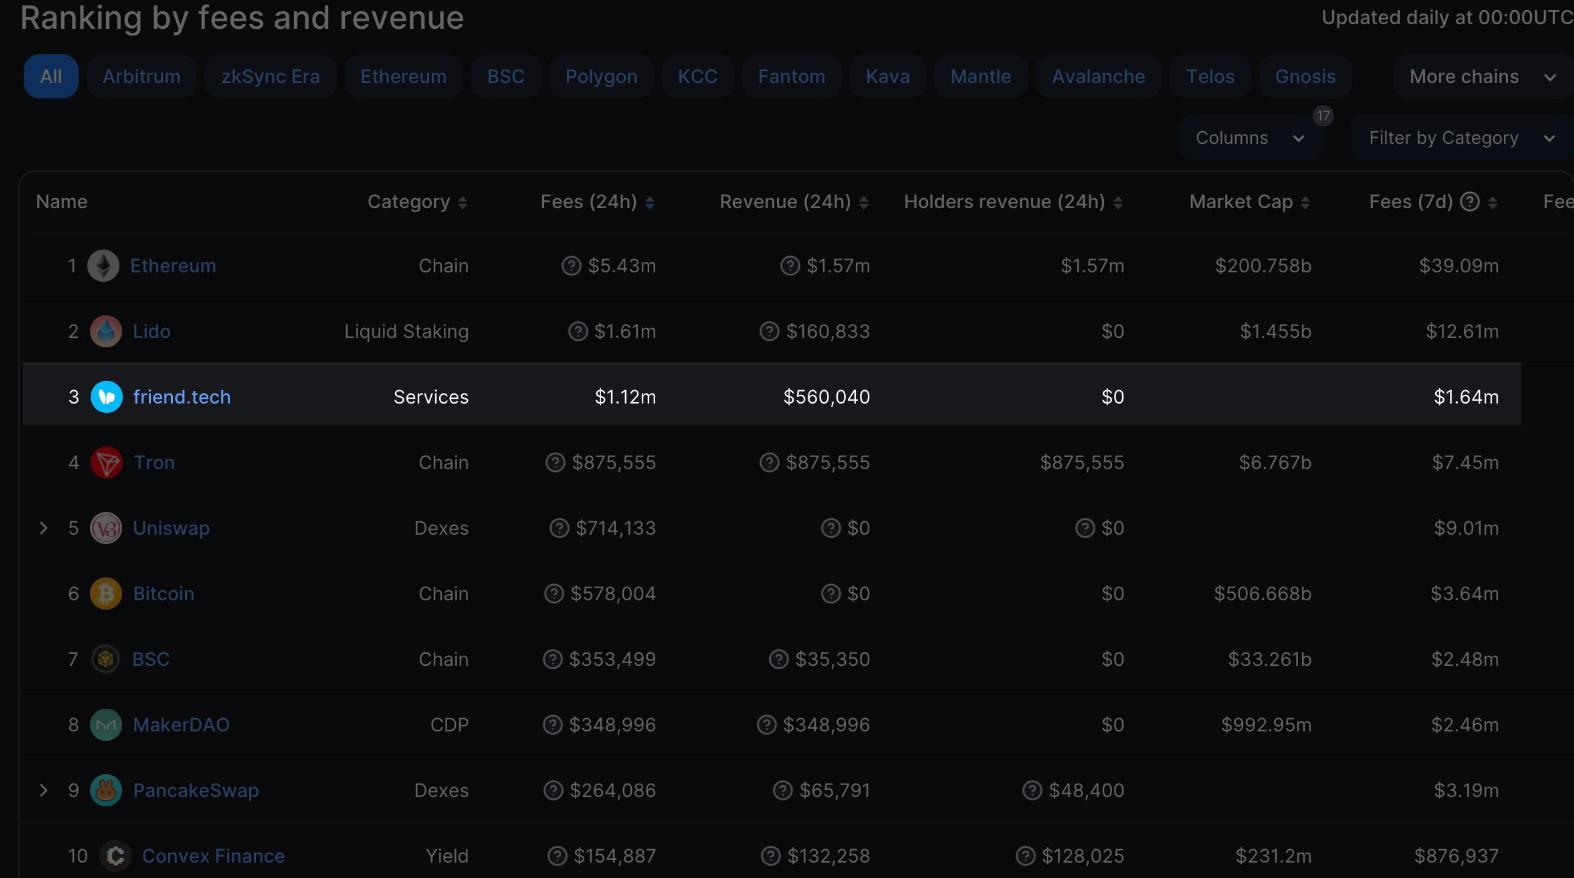
Task: Open the Uniswap protocol link
Action: click(x=171, y=528)
